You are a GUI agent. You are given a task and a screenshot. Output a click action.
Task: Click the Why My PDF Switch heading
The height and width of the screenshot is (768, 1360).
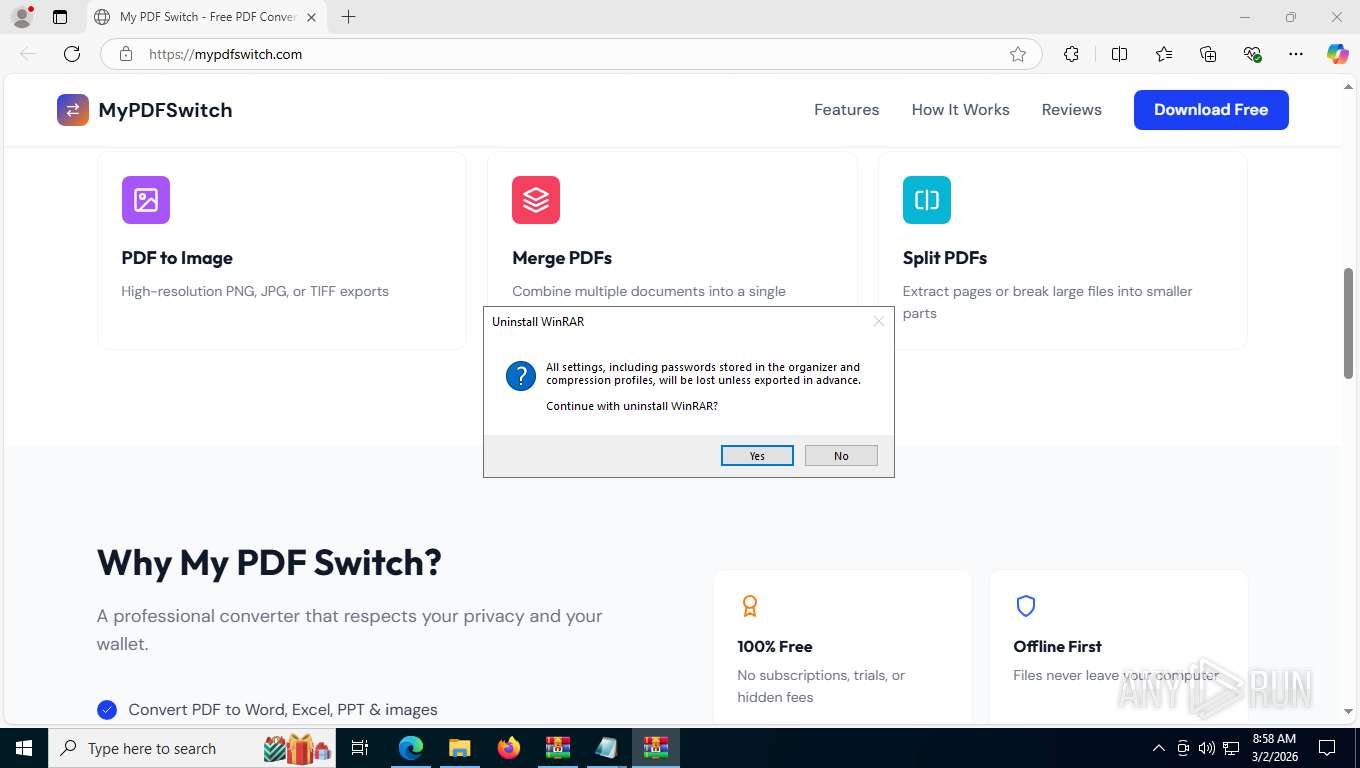269,563
